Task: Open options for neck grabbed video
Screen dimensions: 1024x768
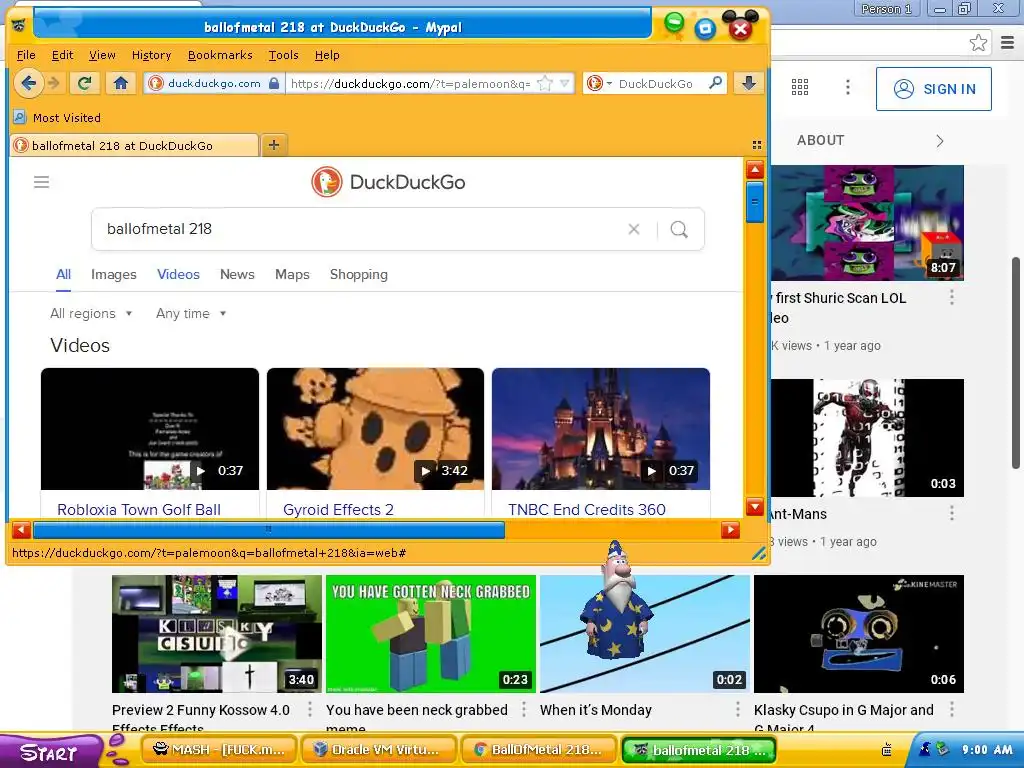Action: pyautogui.click(x=524, y=709)
